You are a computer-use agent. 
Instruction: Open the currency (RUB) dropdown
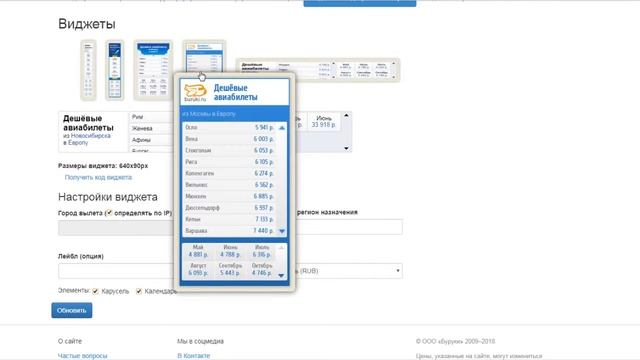349,271
